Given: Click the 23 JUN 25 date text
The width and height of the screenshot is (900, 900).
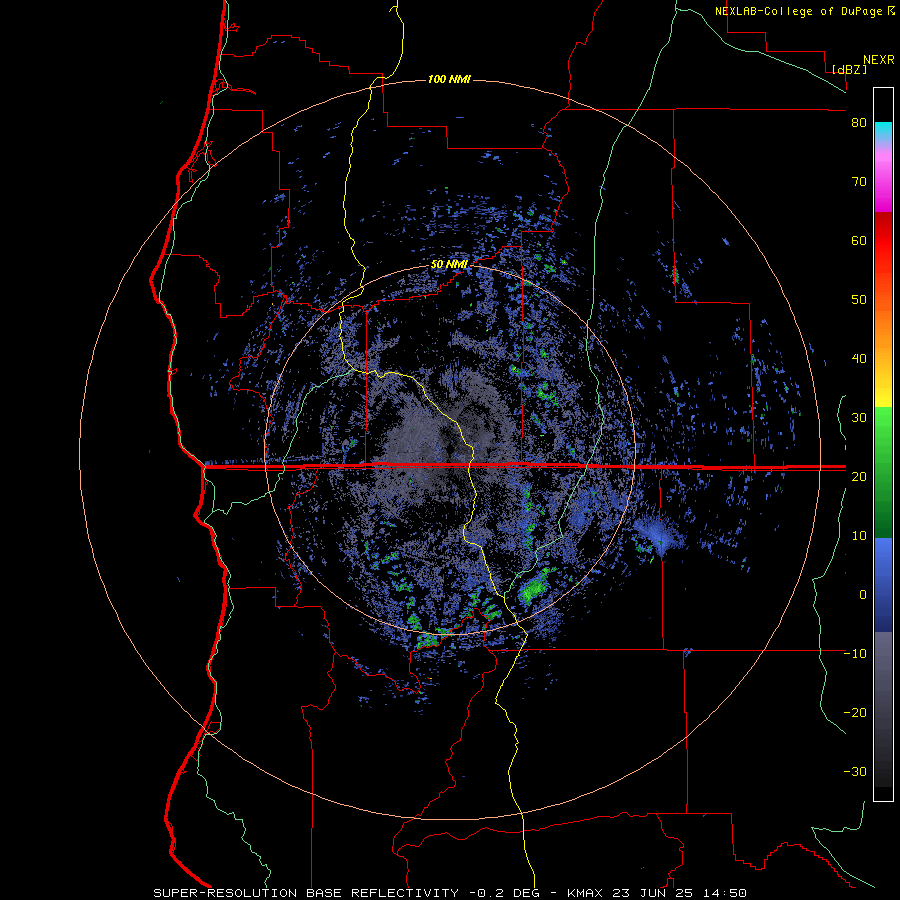Looking at the screenshot, I should click(653, 893).
